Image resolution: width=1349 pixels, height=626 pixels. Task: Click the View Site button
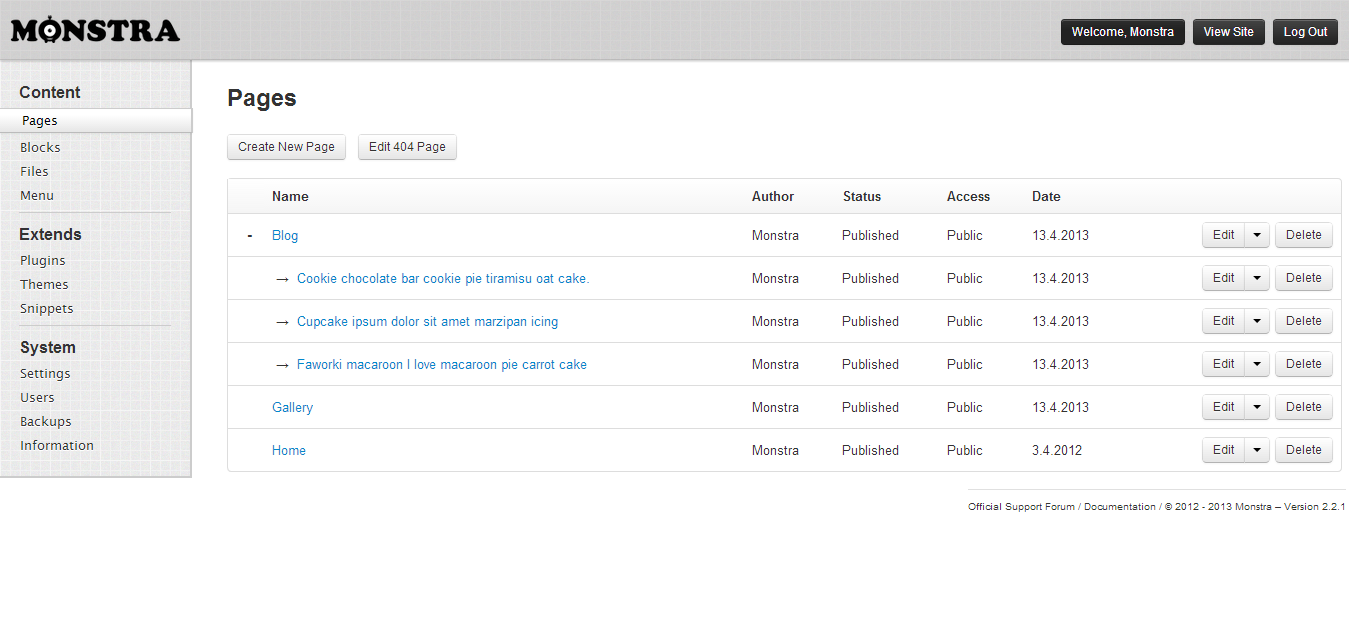(x=1228, y=32)
